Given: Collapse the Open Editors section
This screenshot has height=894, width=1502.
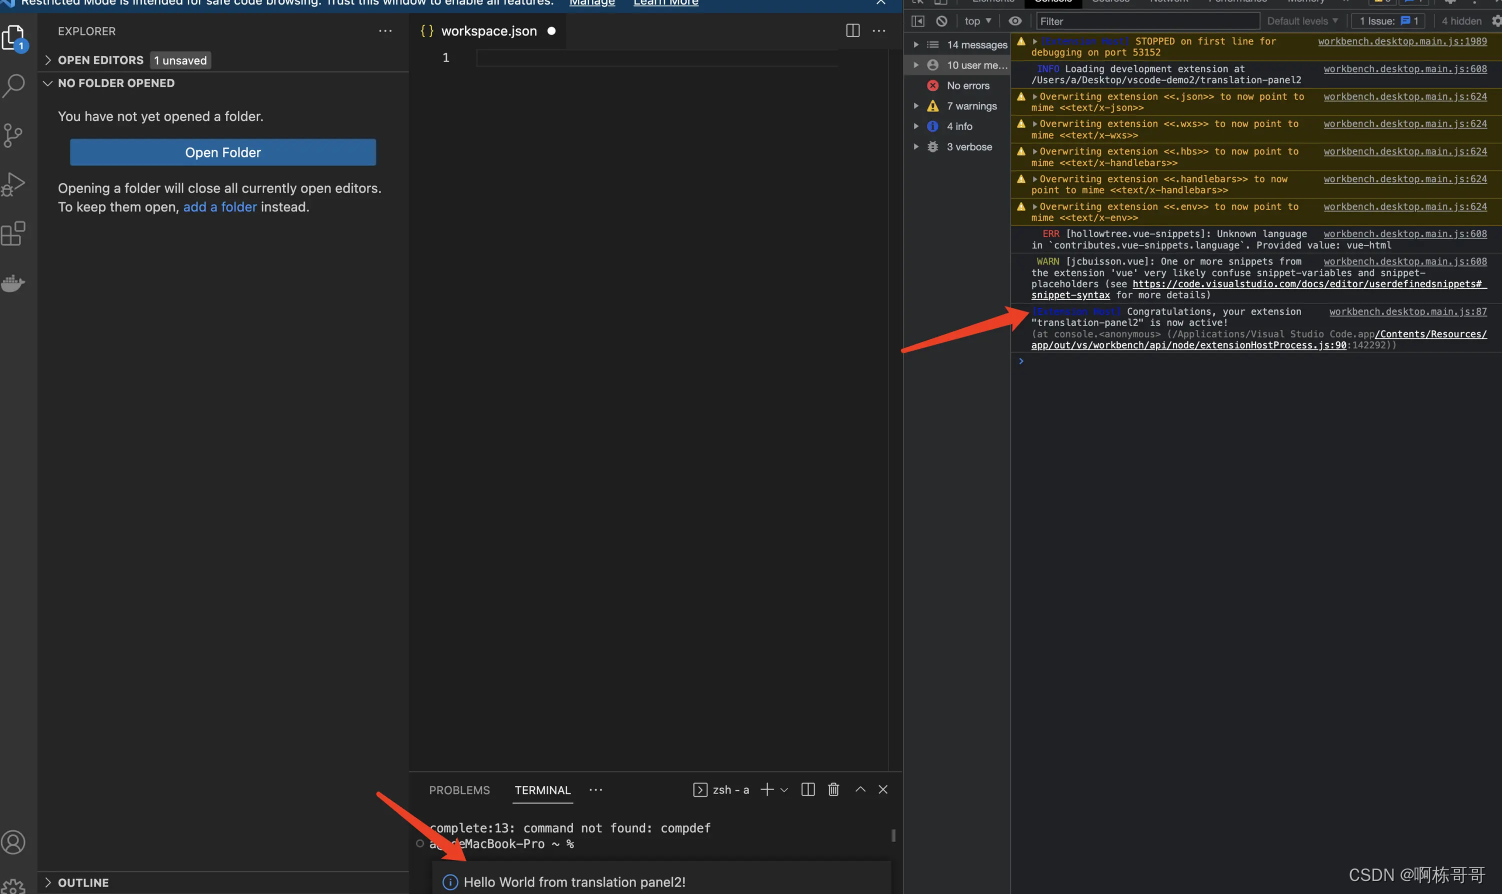Looking at the screenshot, I should (x=48, y=60).
